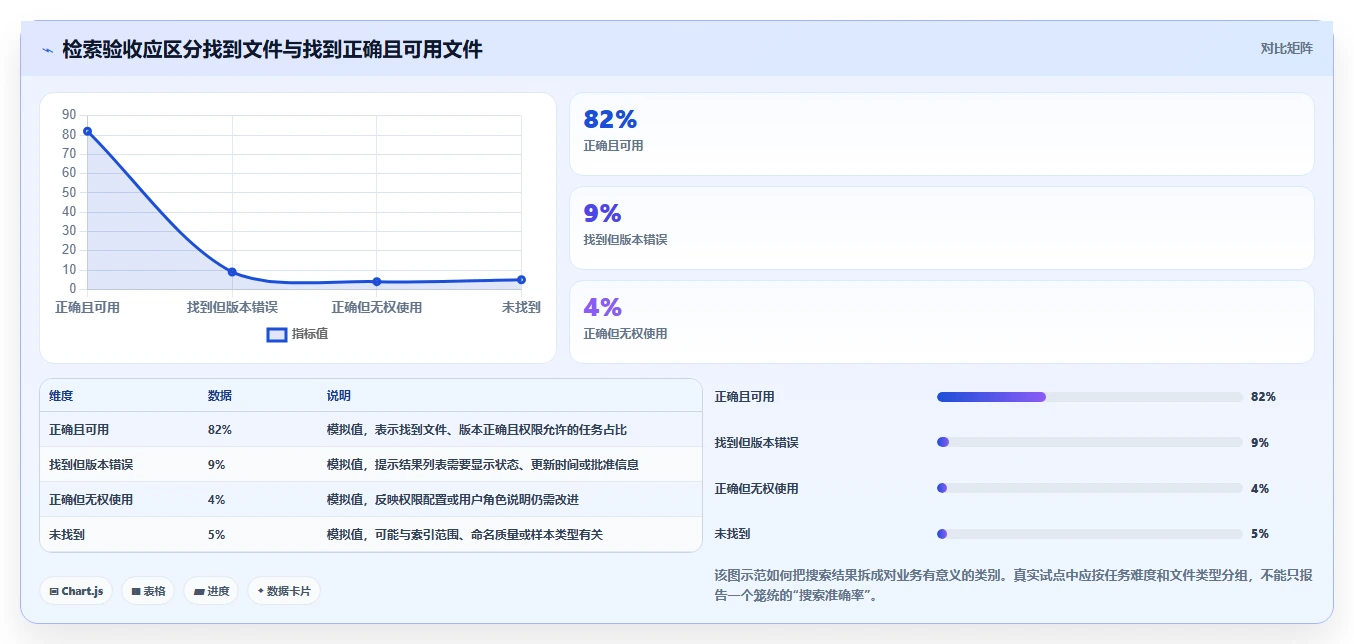Click description starting 模拟值，表示找到文件
Viewport: 1354px width, 644px height.
click(x=477, y=430)
